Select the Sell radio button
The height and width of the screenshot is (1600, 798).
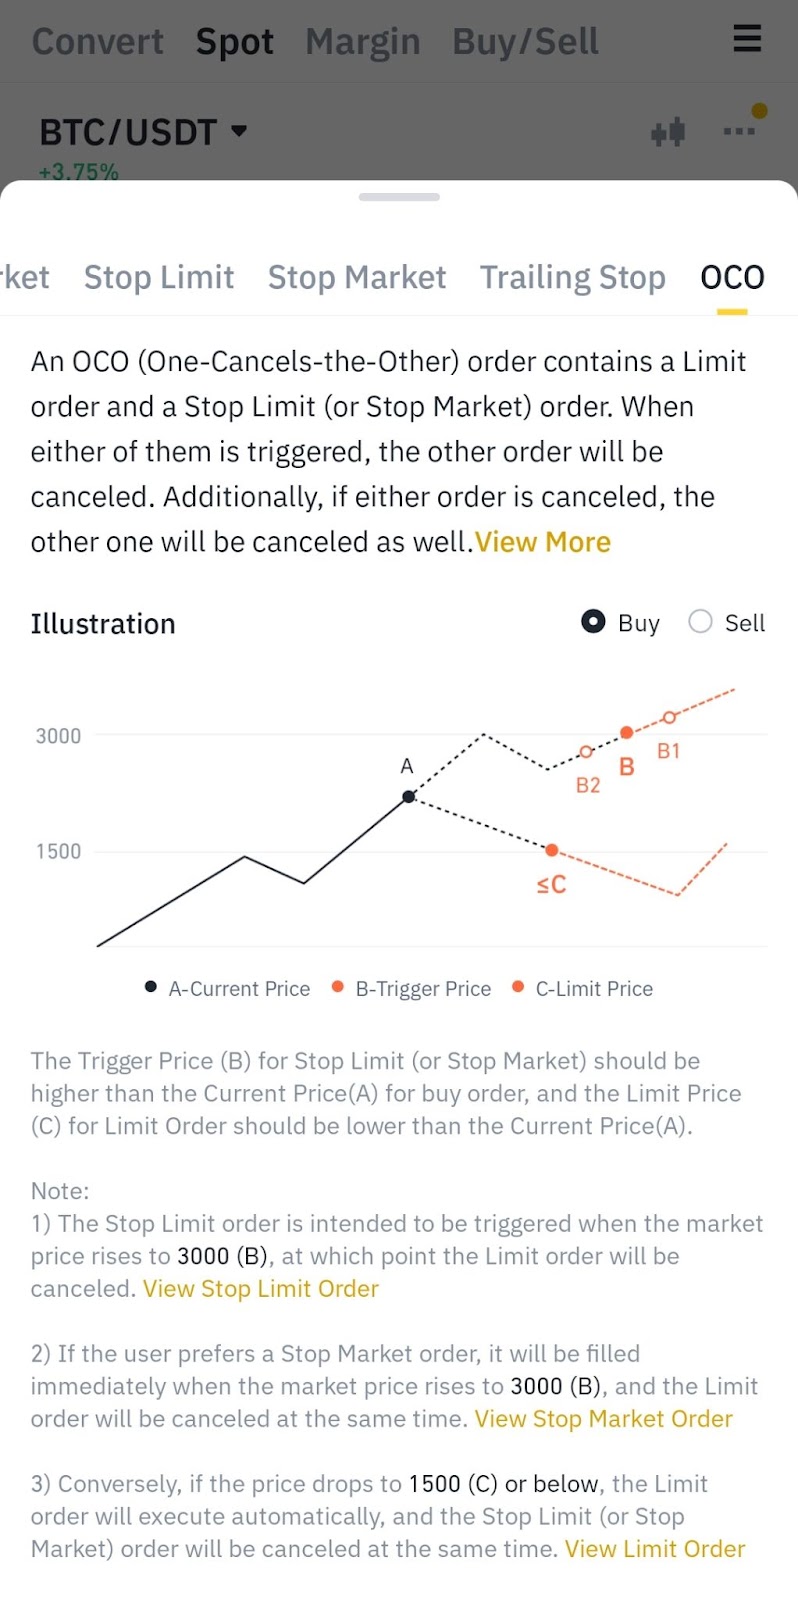[700, 622]
